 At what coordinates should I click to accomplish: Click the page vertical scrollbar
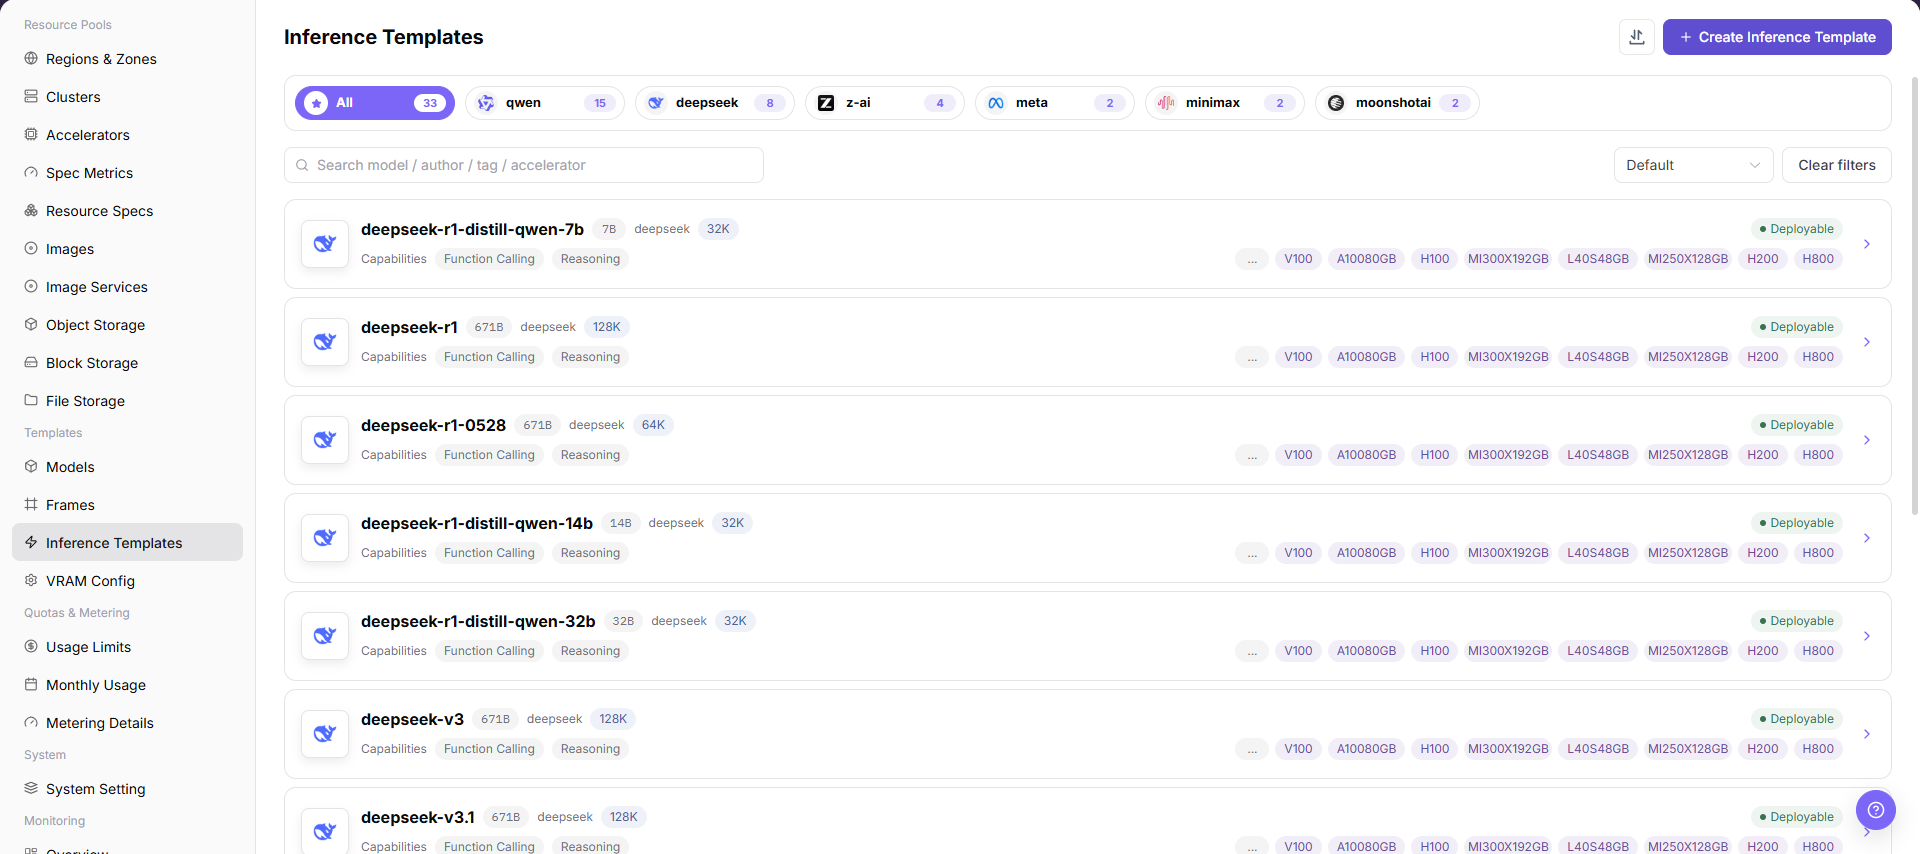click(x=1915, y=295)
